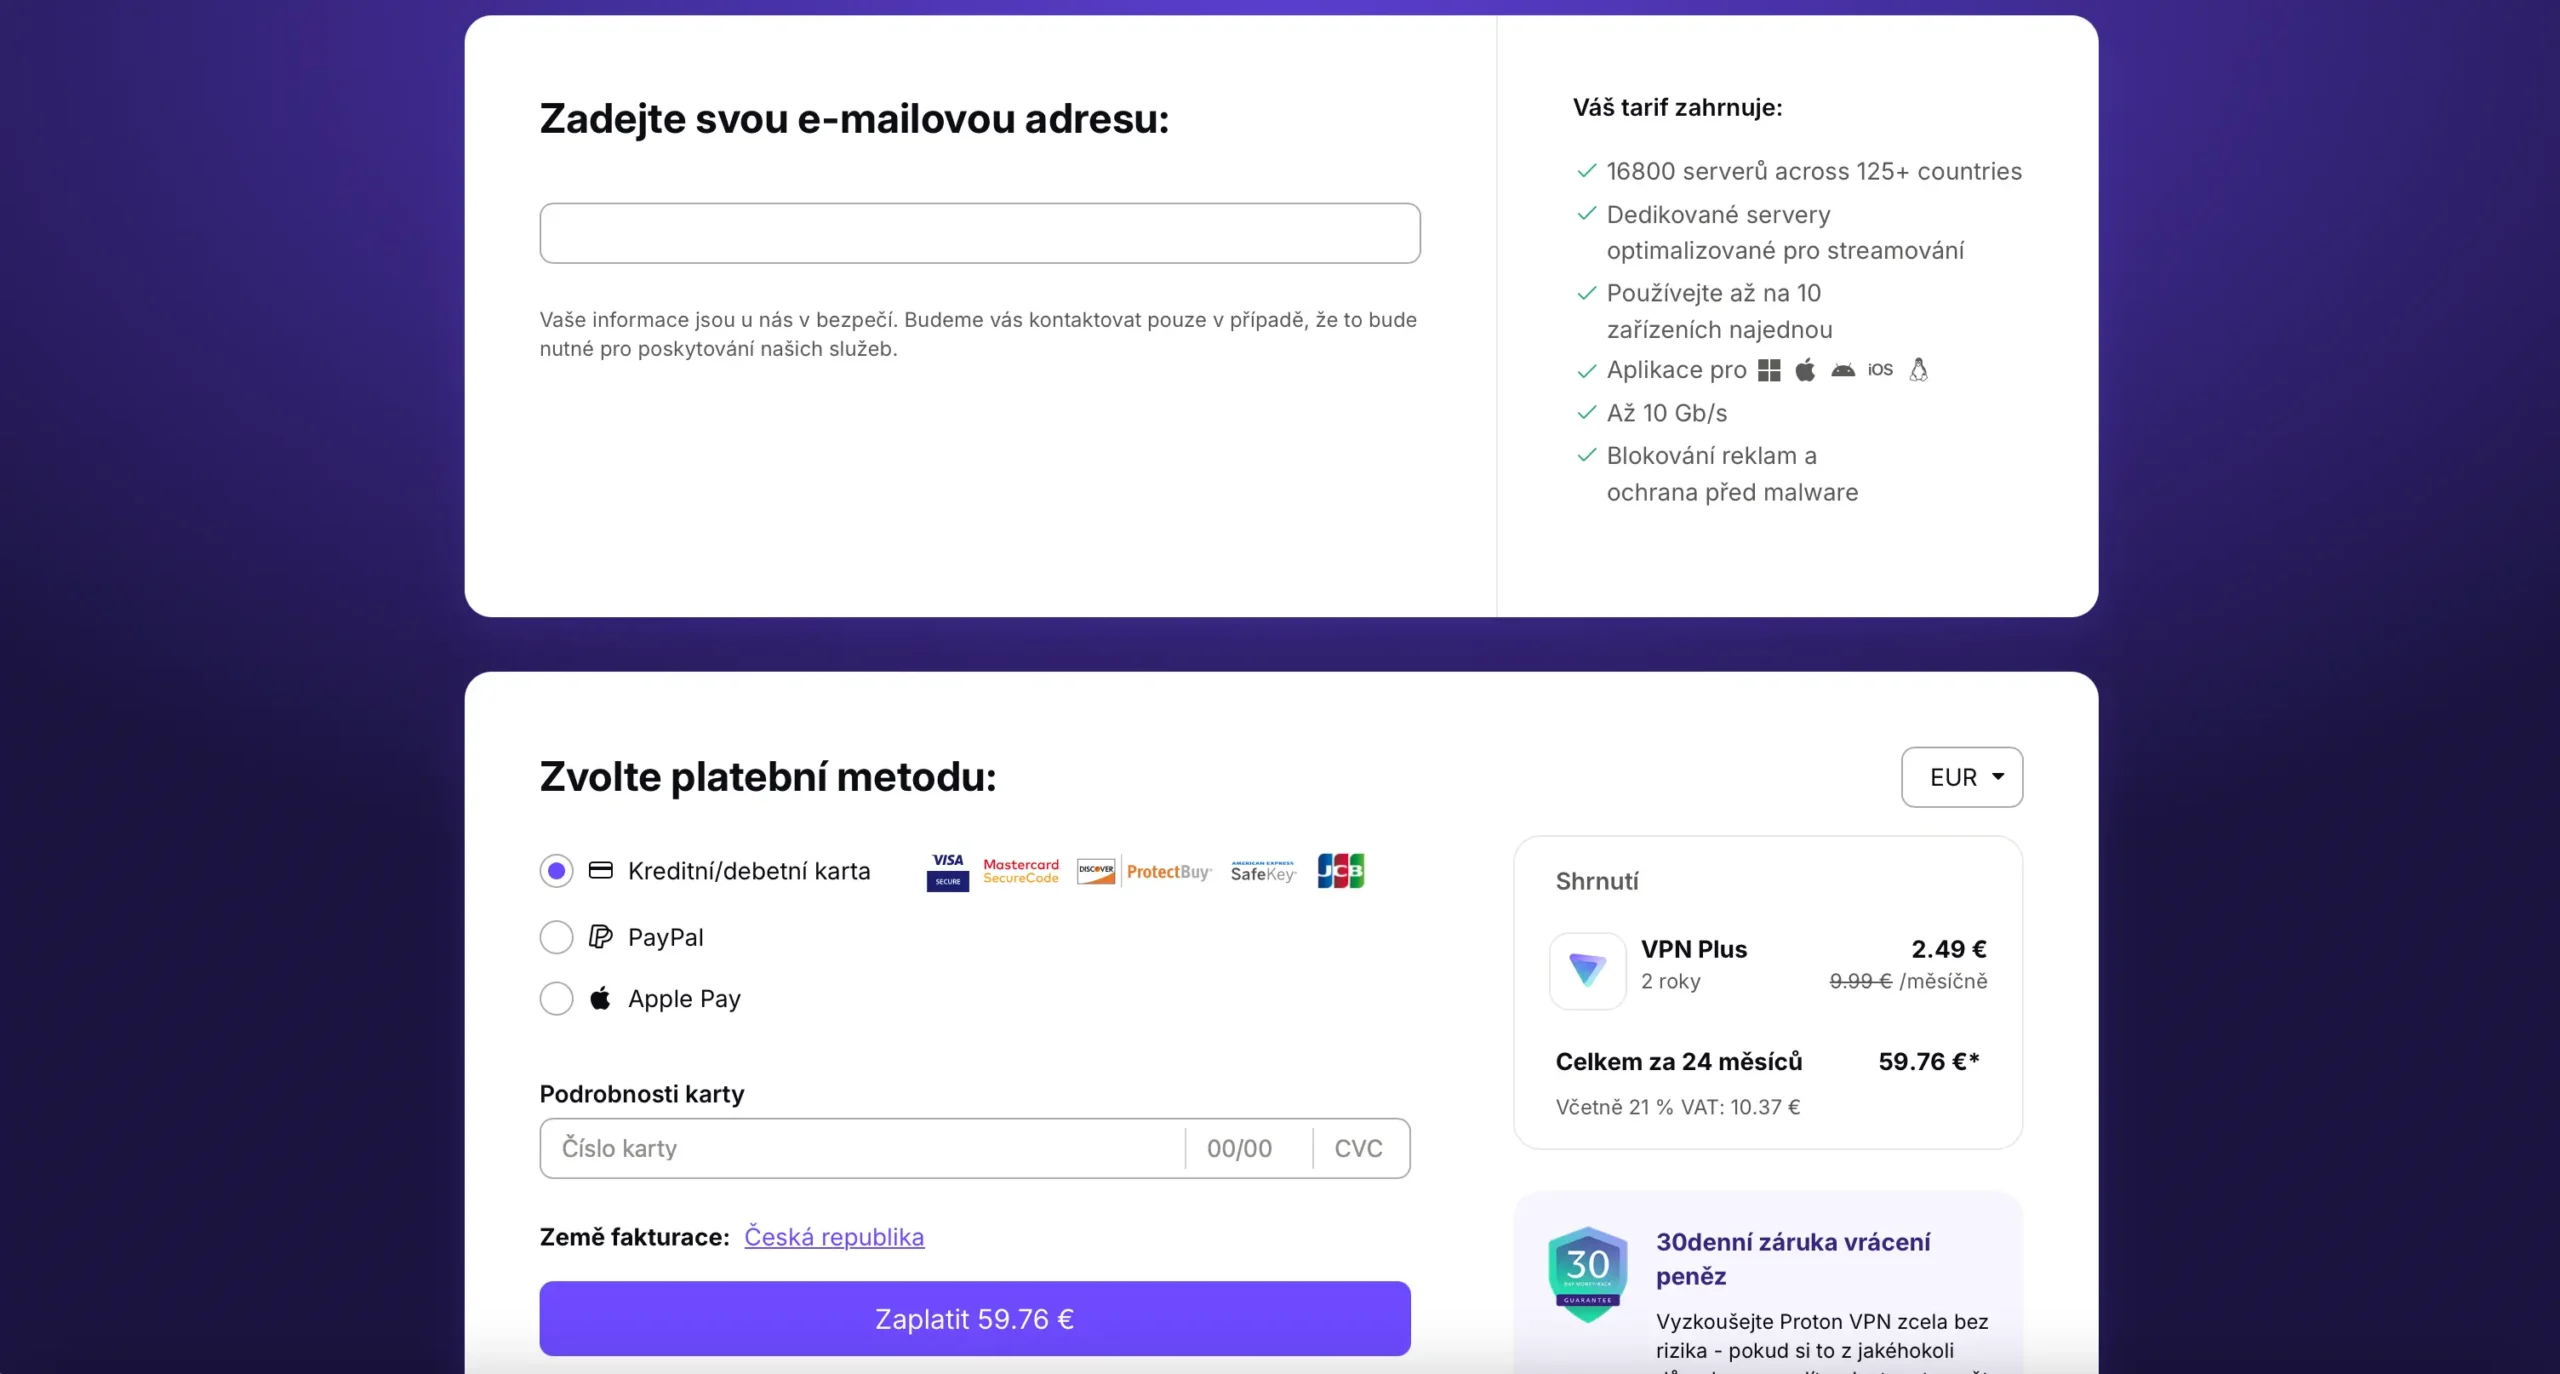Click the JCB card logo

(1340, 871)
